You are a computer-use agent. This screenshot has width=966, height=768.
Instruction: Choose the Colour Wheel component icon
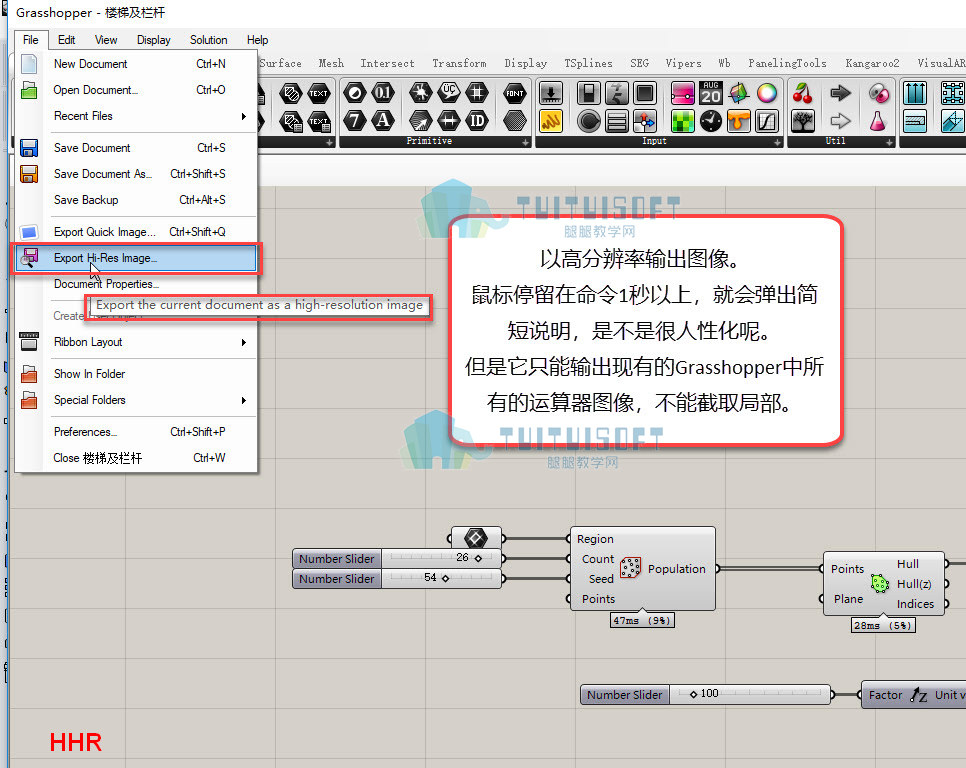(766, 93)
